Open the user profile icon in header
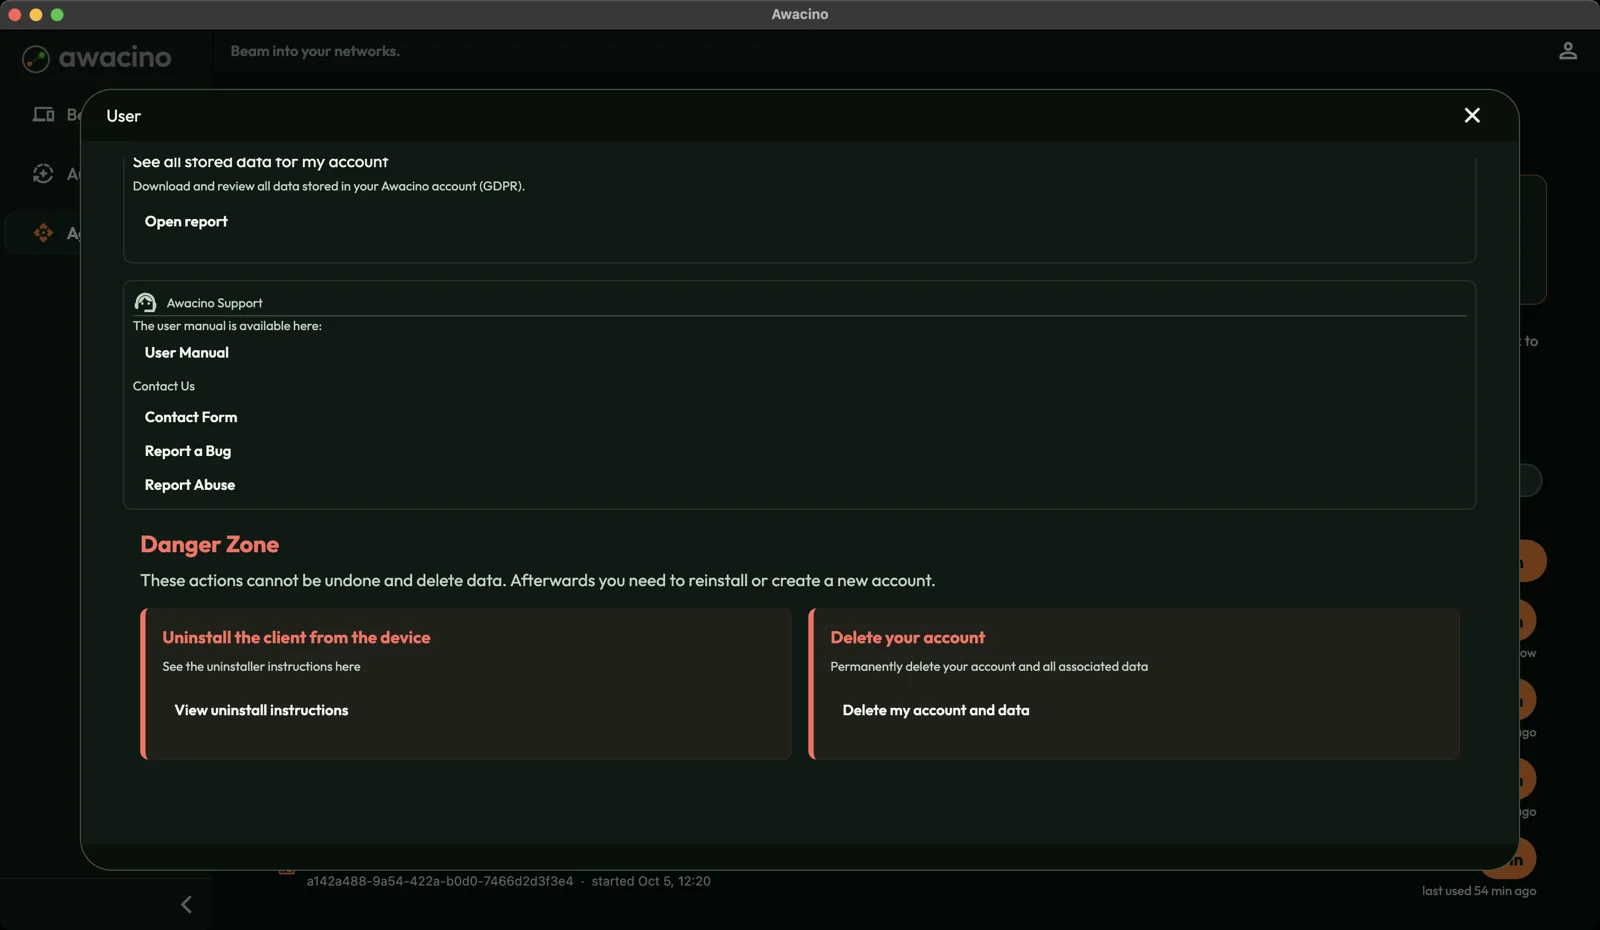Viewport: 1600px width, 930px height. tap(1567, 51)
